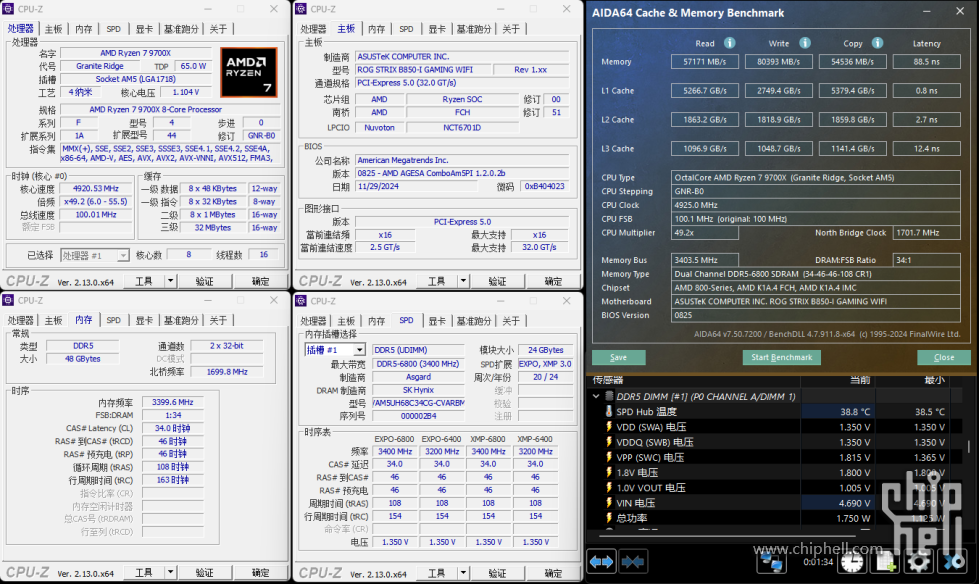The width and height of the screenshot is (979, 584).
Task: Click the BIOS 日期 field 11/29/2024
Action: tap(416, 186)
